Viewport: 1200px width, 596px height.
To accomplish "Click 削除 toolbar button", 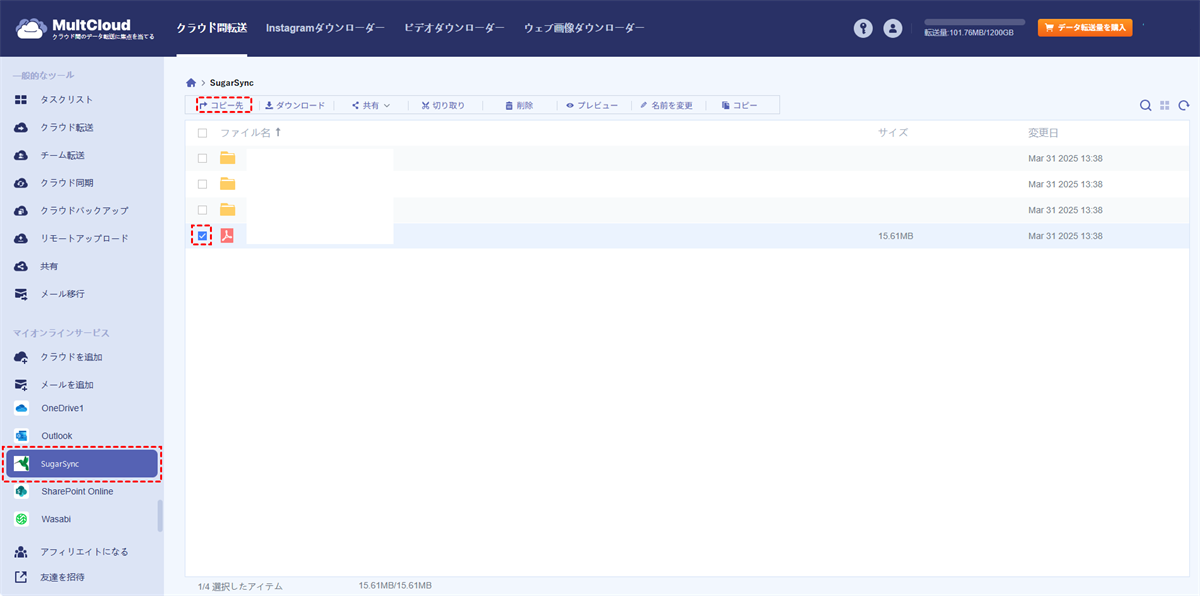I will 519,105.
